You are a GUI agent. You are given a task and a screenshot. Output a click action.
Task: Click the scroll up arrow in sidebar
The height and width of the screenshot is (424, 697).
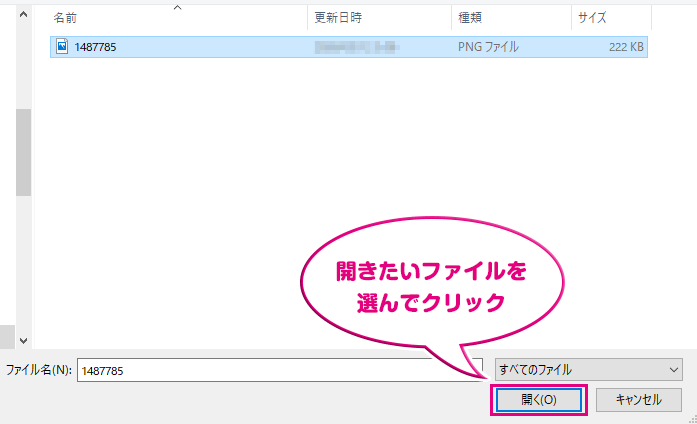24,14
